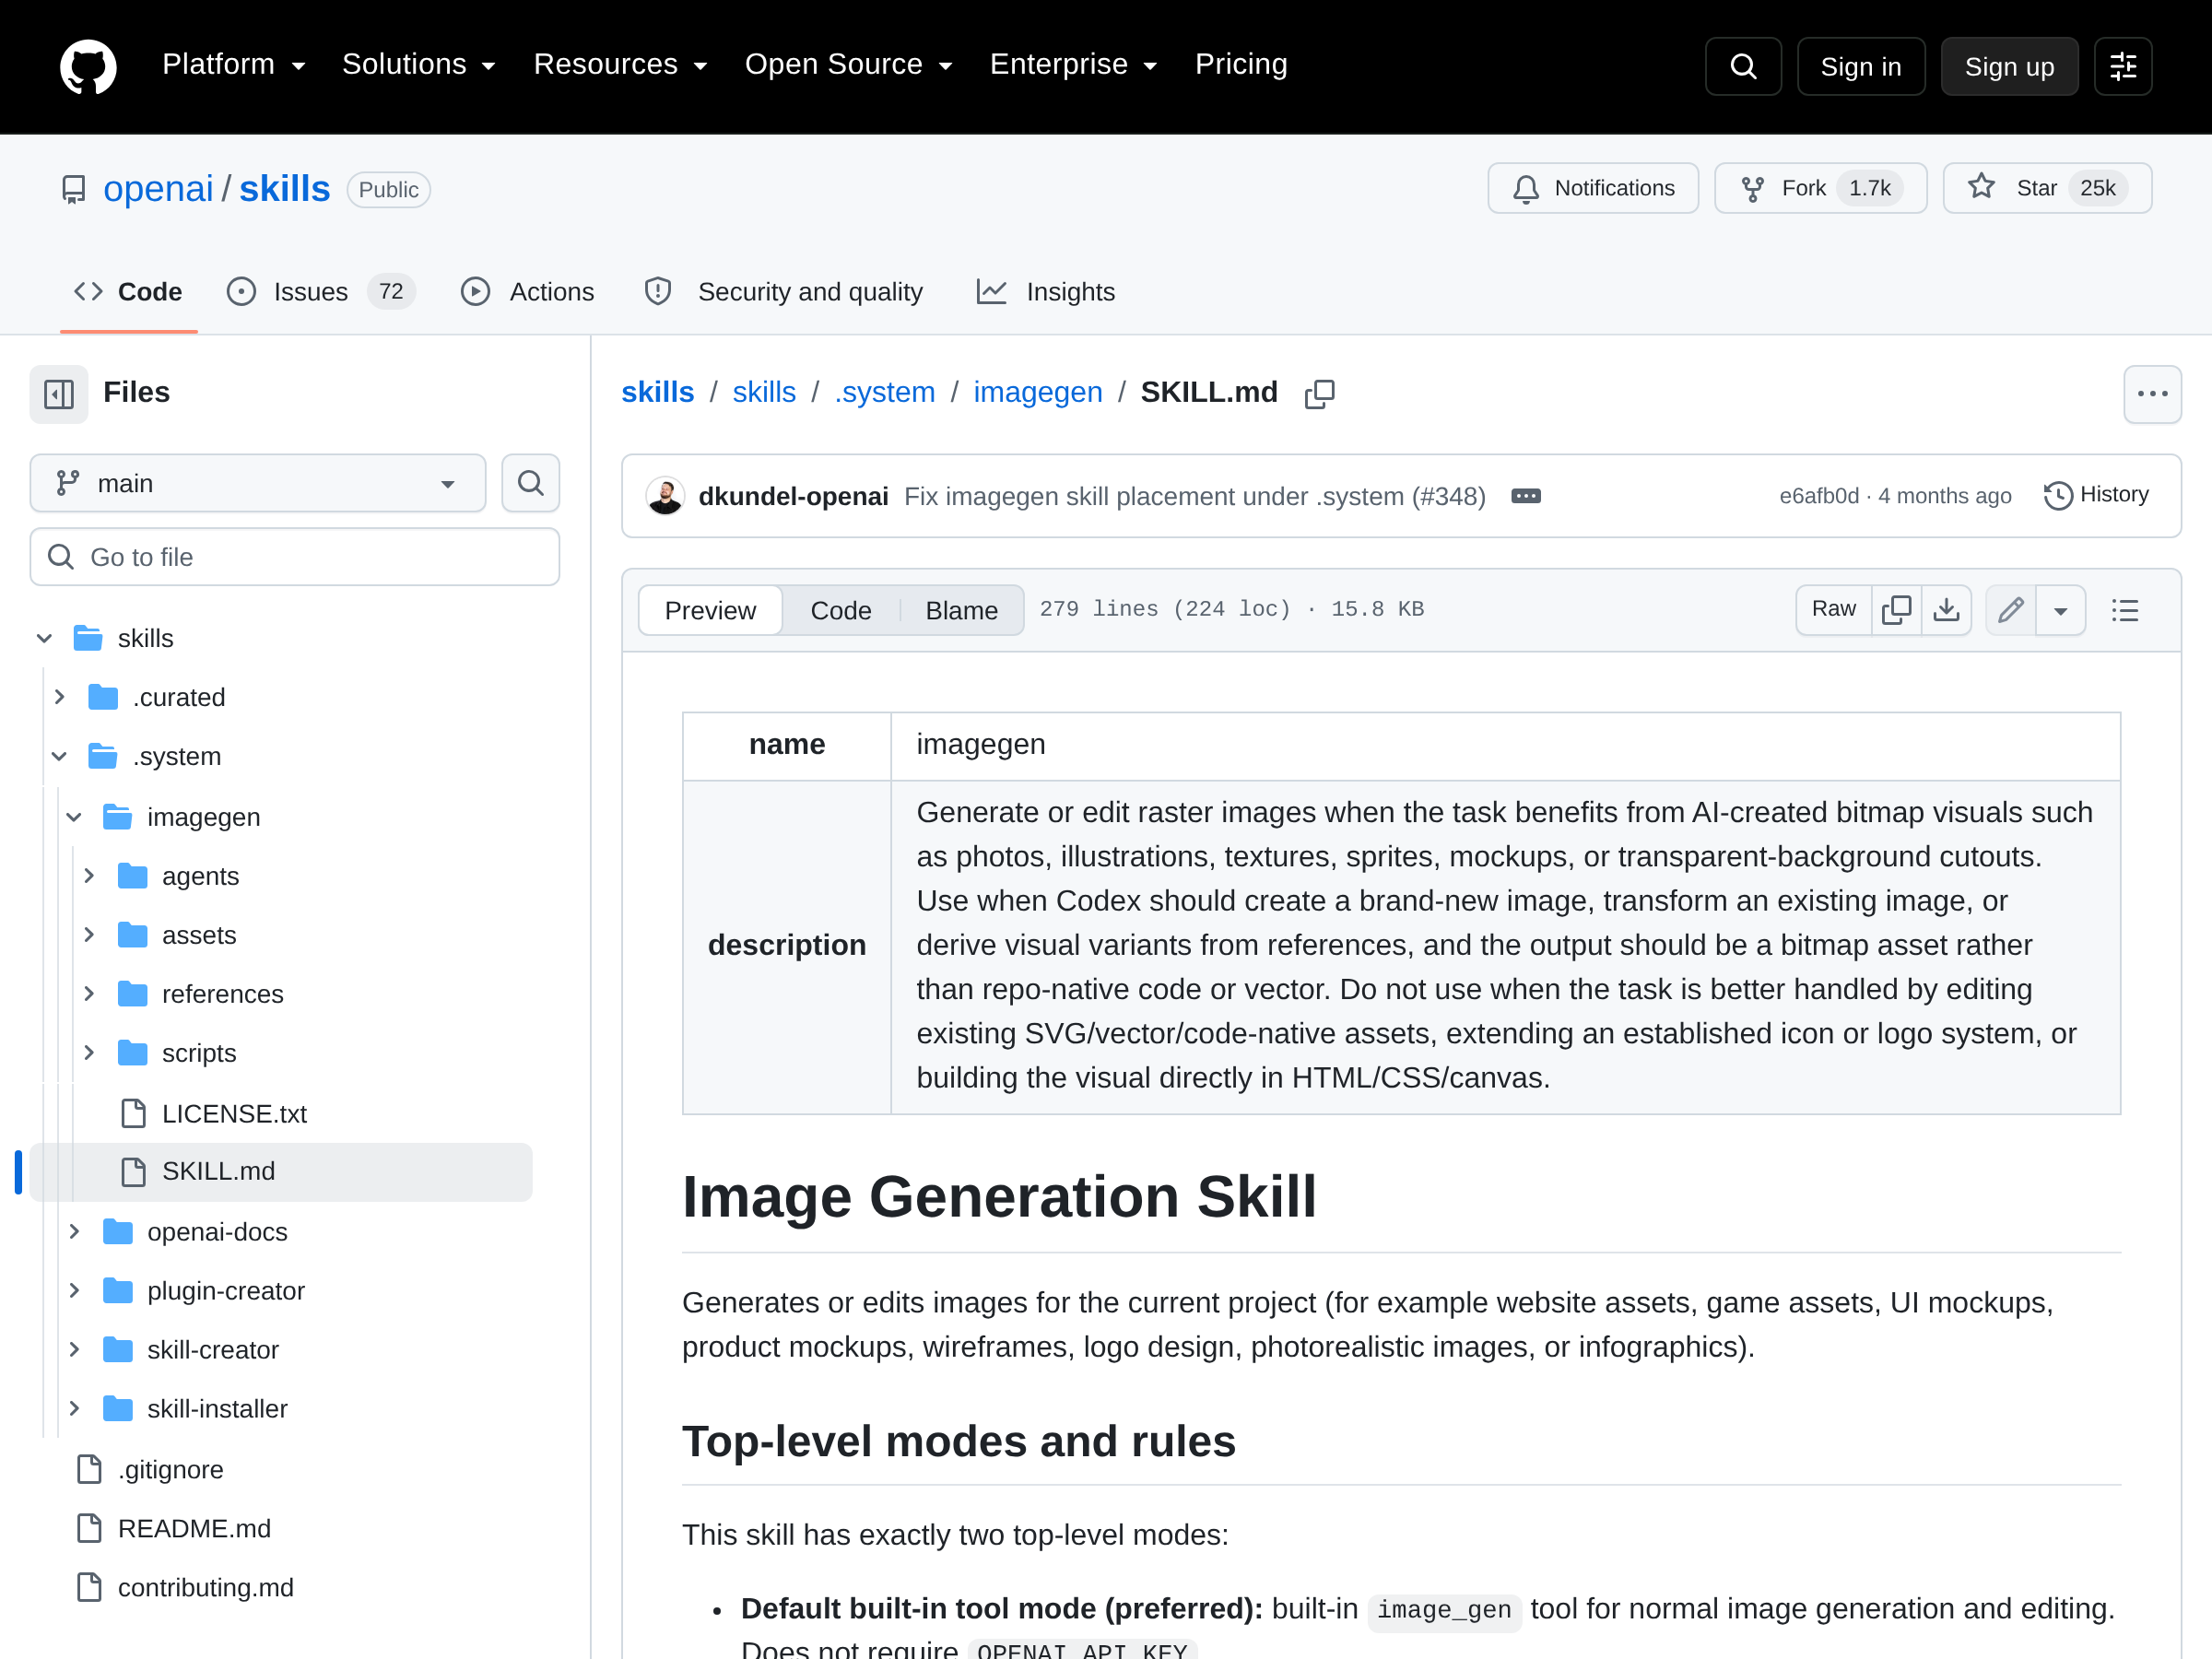The image size is (2212, 1659).
Task: Select the Preview view toggle
Action: point(710,610)
